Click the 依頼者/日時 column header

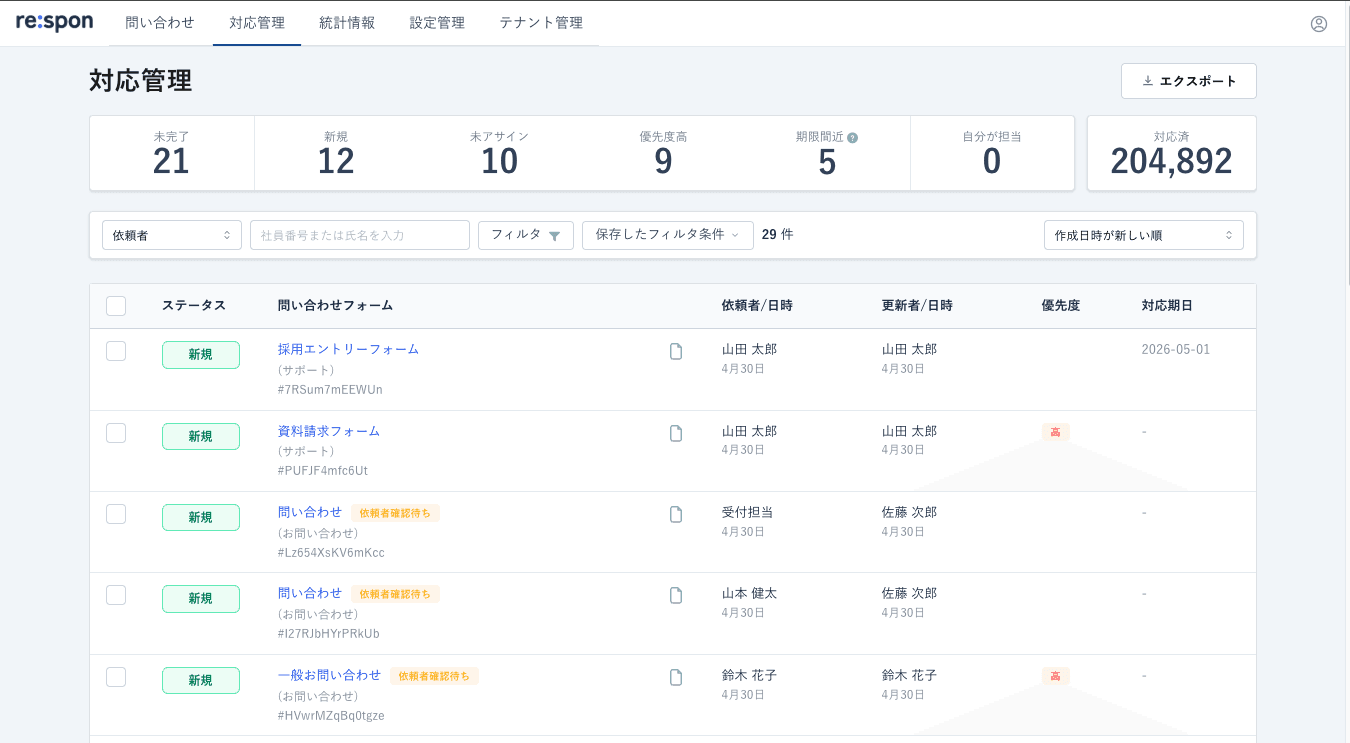tap(757, 306)
